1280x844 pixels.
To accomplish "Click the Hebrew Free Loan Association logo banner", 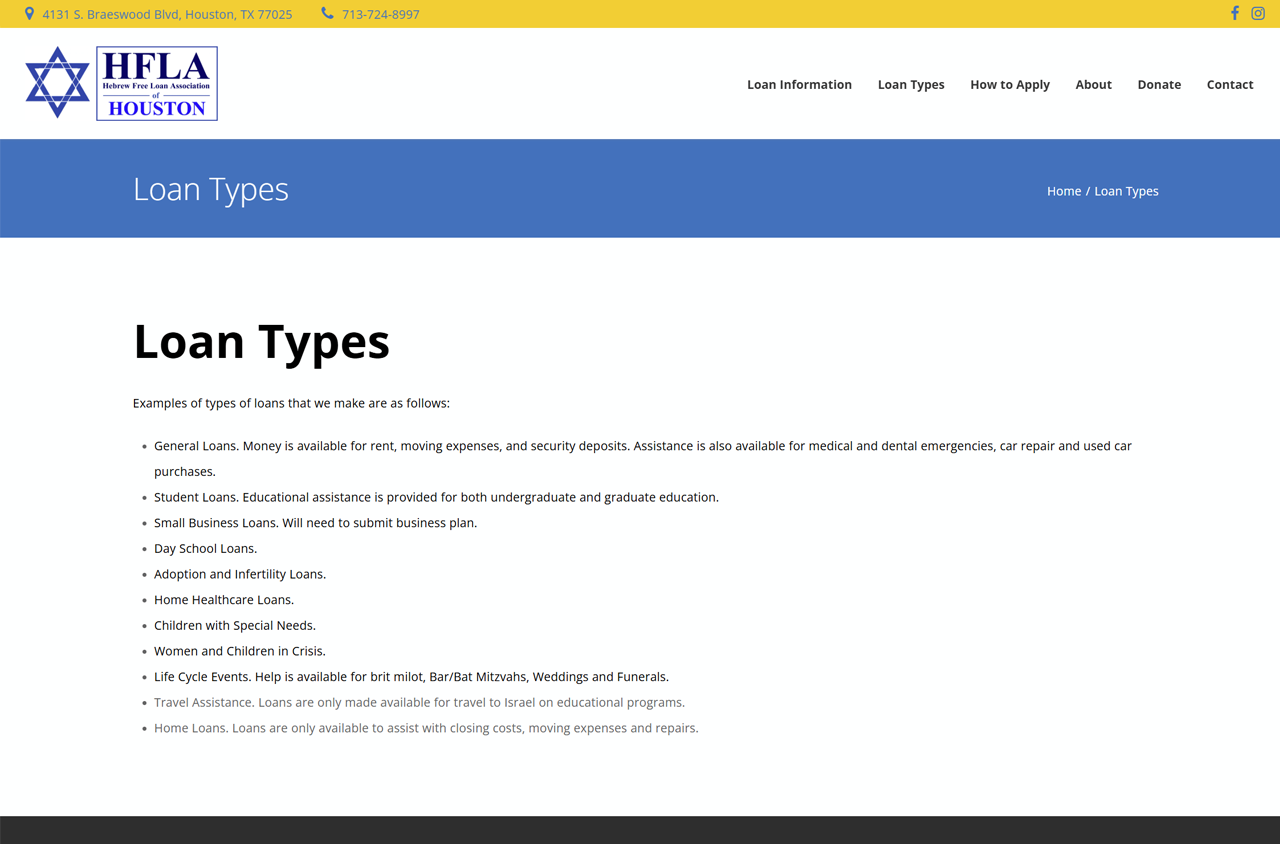I will pyautogui.click(x=155, y=83).
